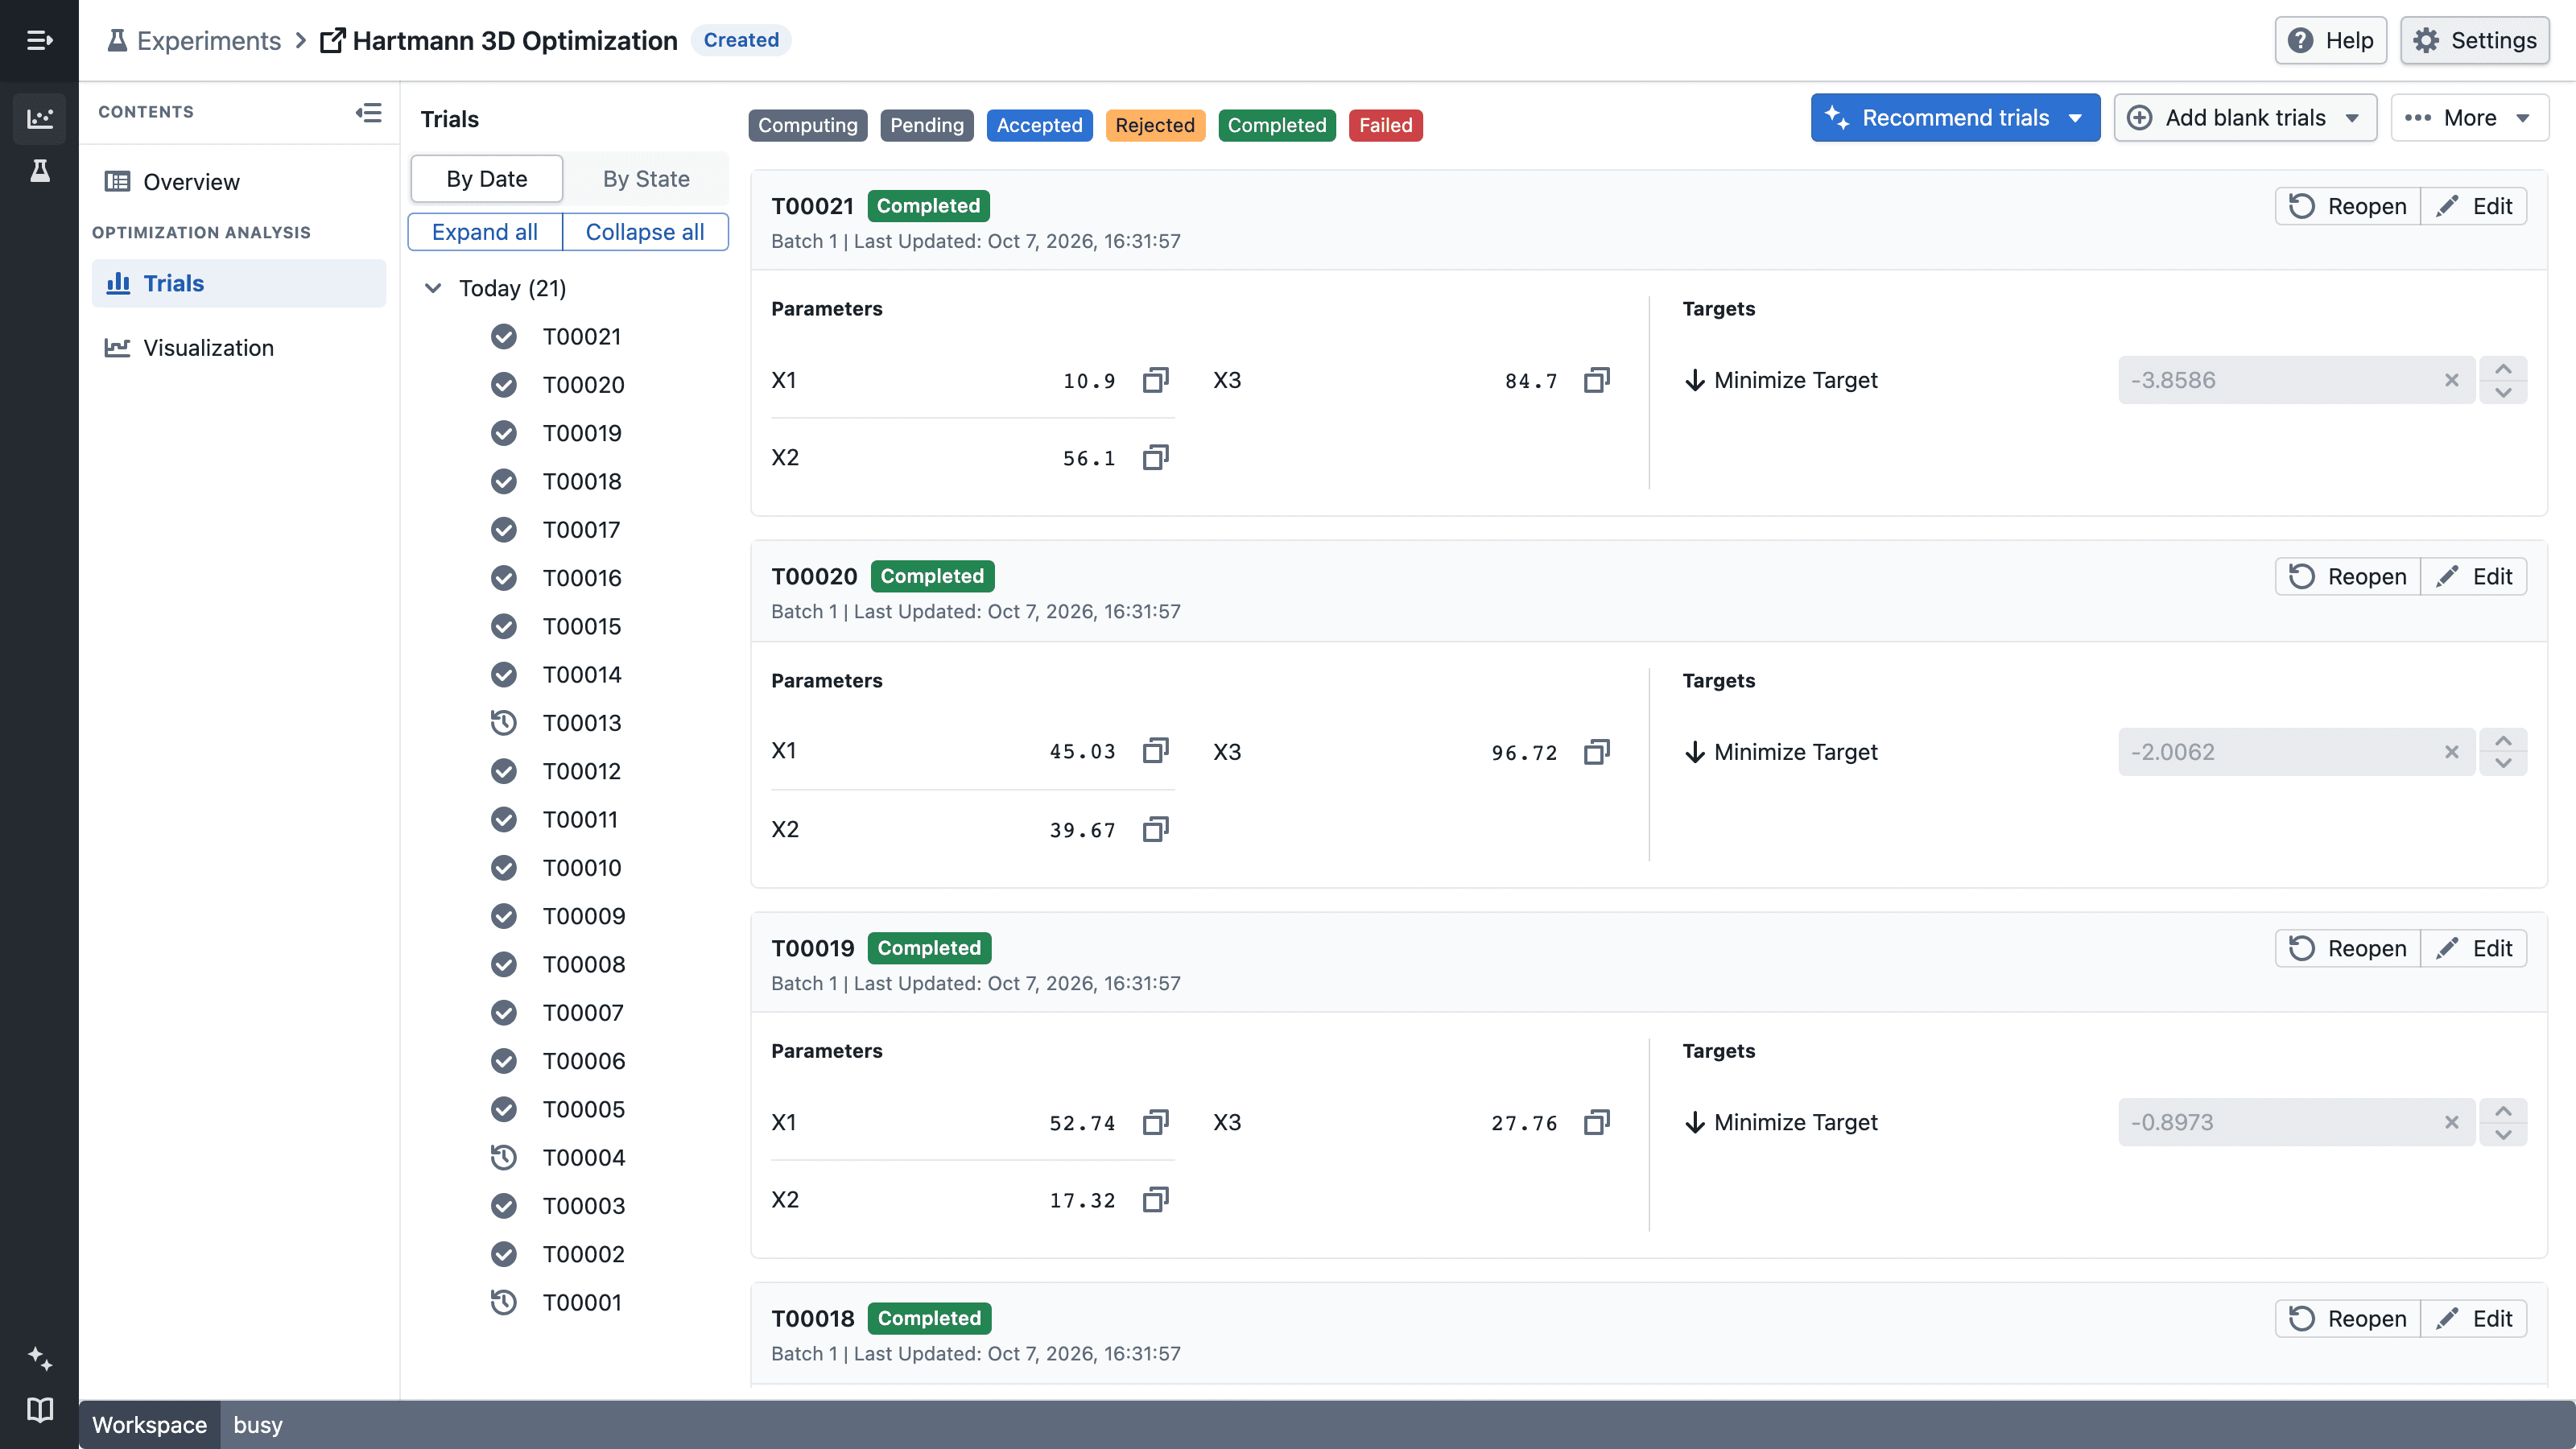Toggle the main navigation menu icon
2576x1449 pixels.
[39, 40]
